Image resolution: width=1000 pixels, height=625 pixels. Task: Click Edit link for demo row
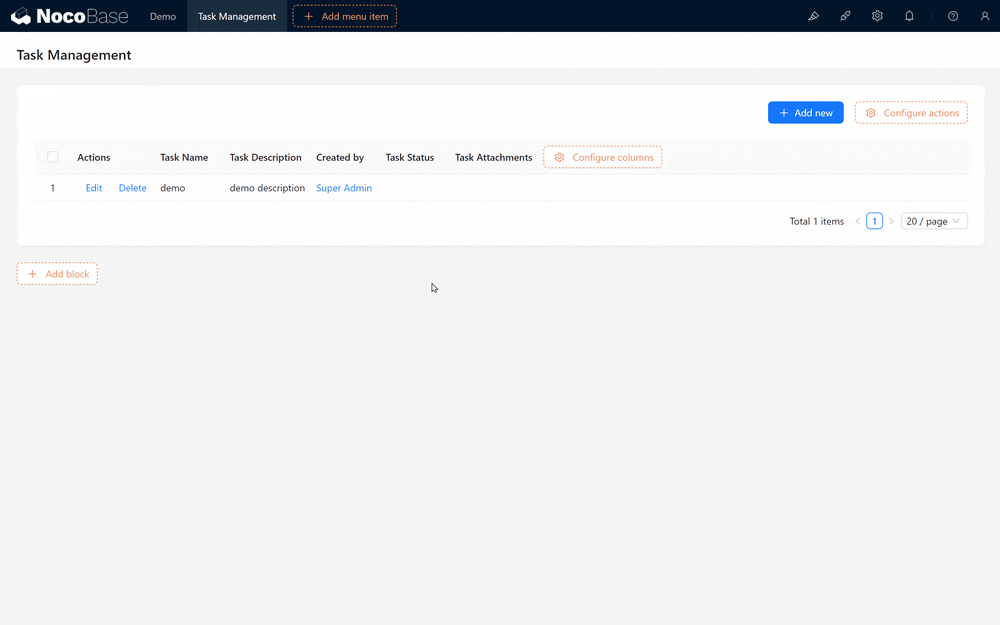coord(94,188)
